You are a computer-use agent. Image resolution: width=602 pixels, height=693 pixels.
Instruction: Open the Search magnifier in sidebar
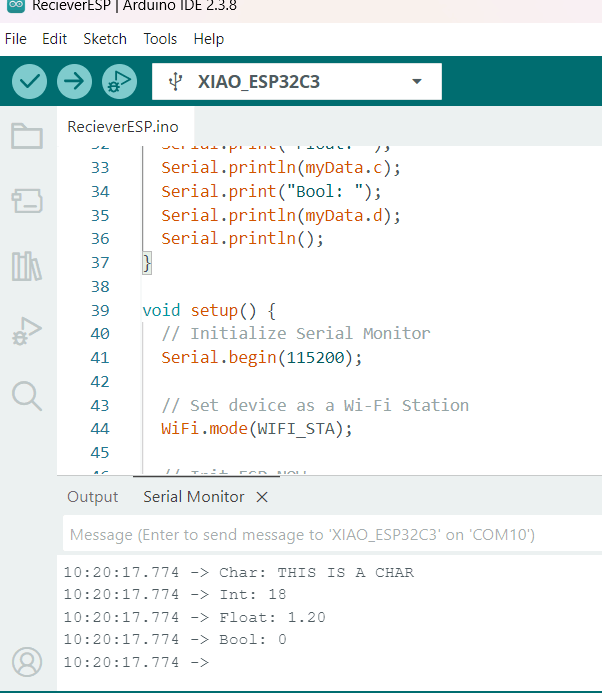point(27,396)
